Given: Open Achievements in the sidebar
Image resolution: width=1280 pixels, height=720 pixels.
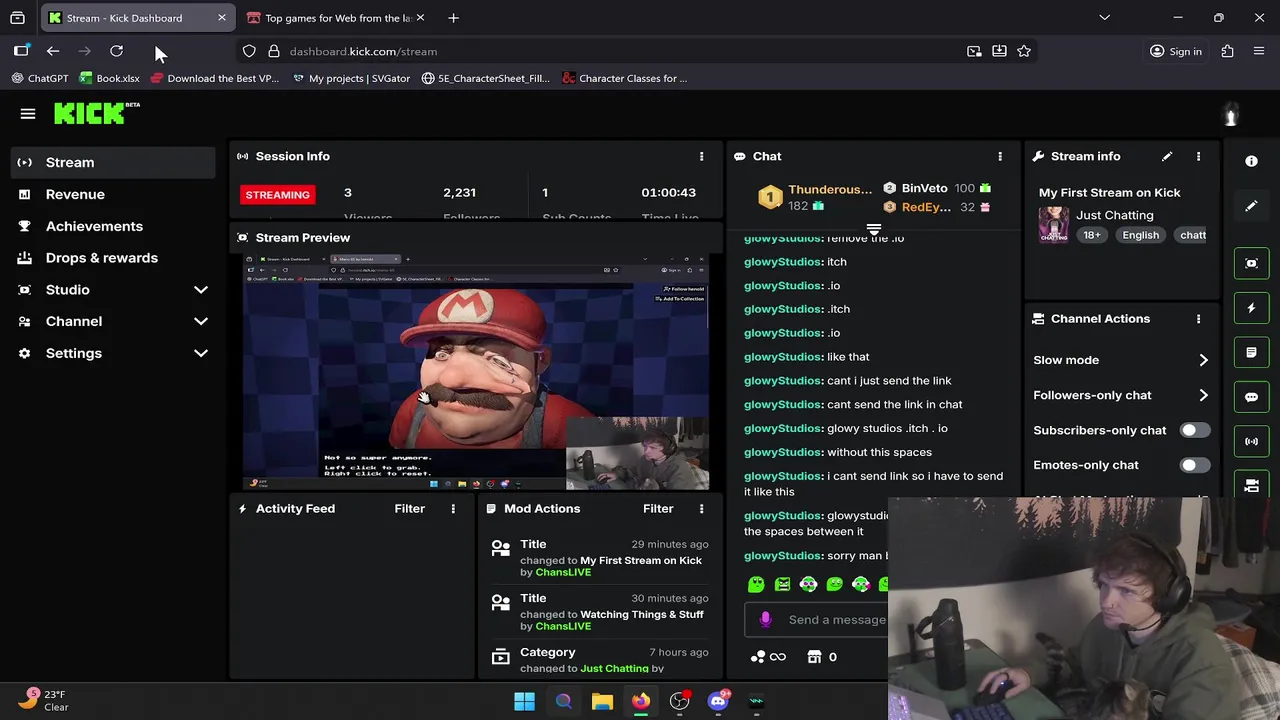Looking at the screenshot, I should pos(112,226).
